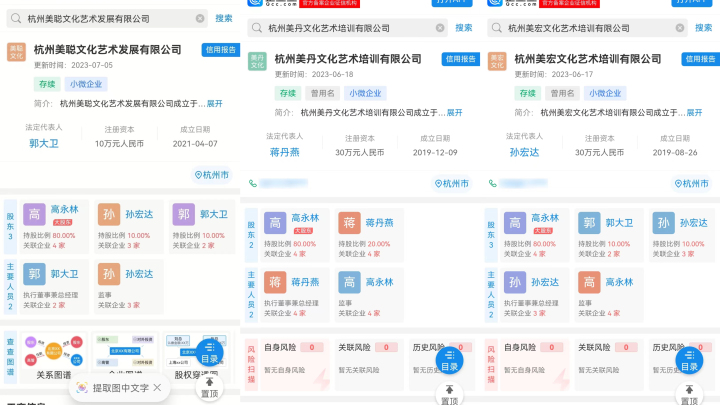Open shareholder 孙宏达 10% card on 杭州美宏 page

[684, 236]
